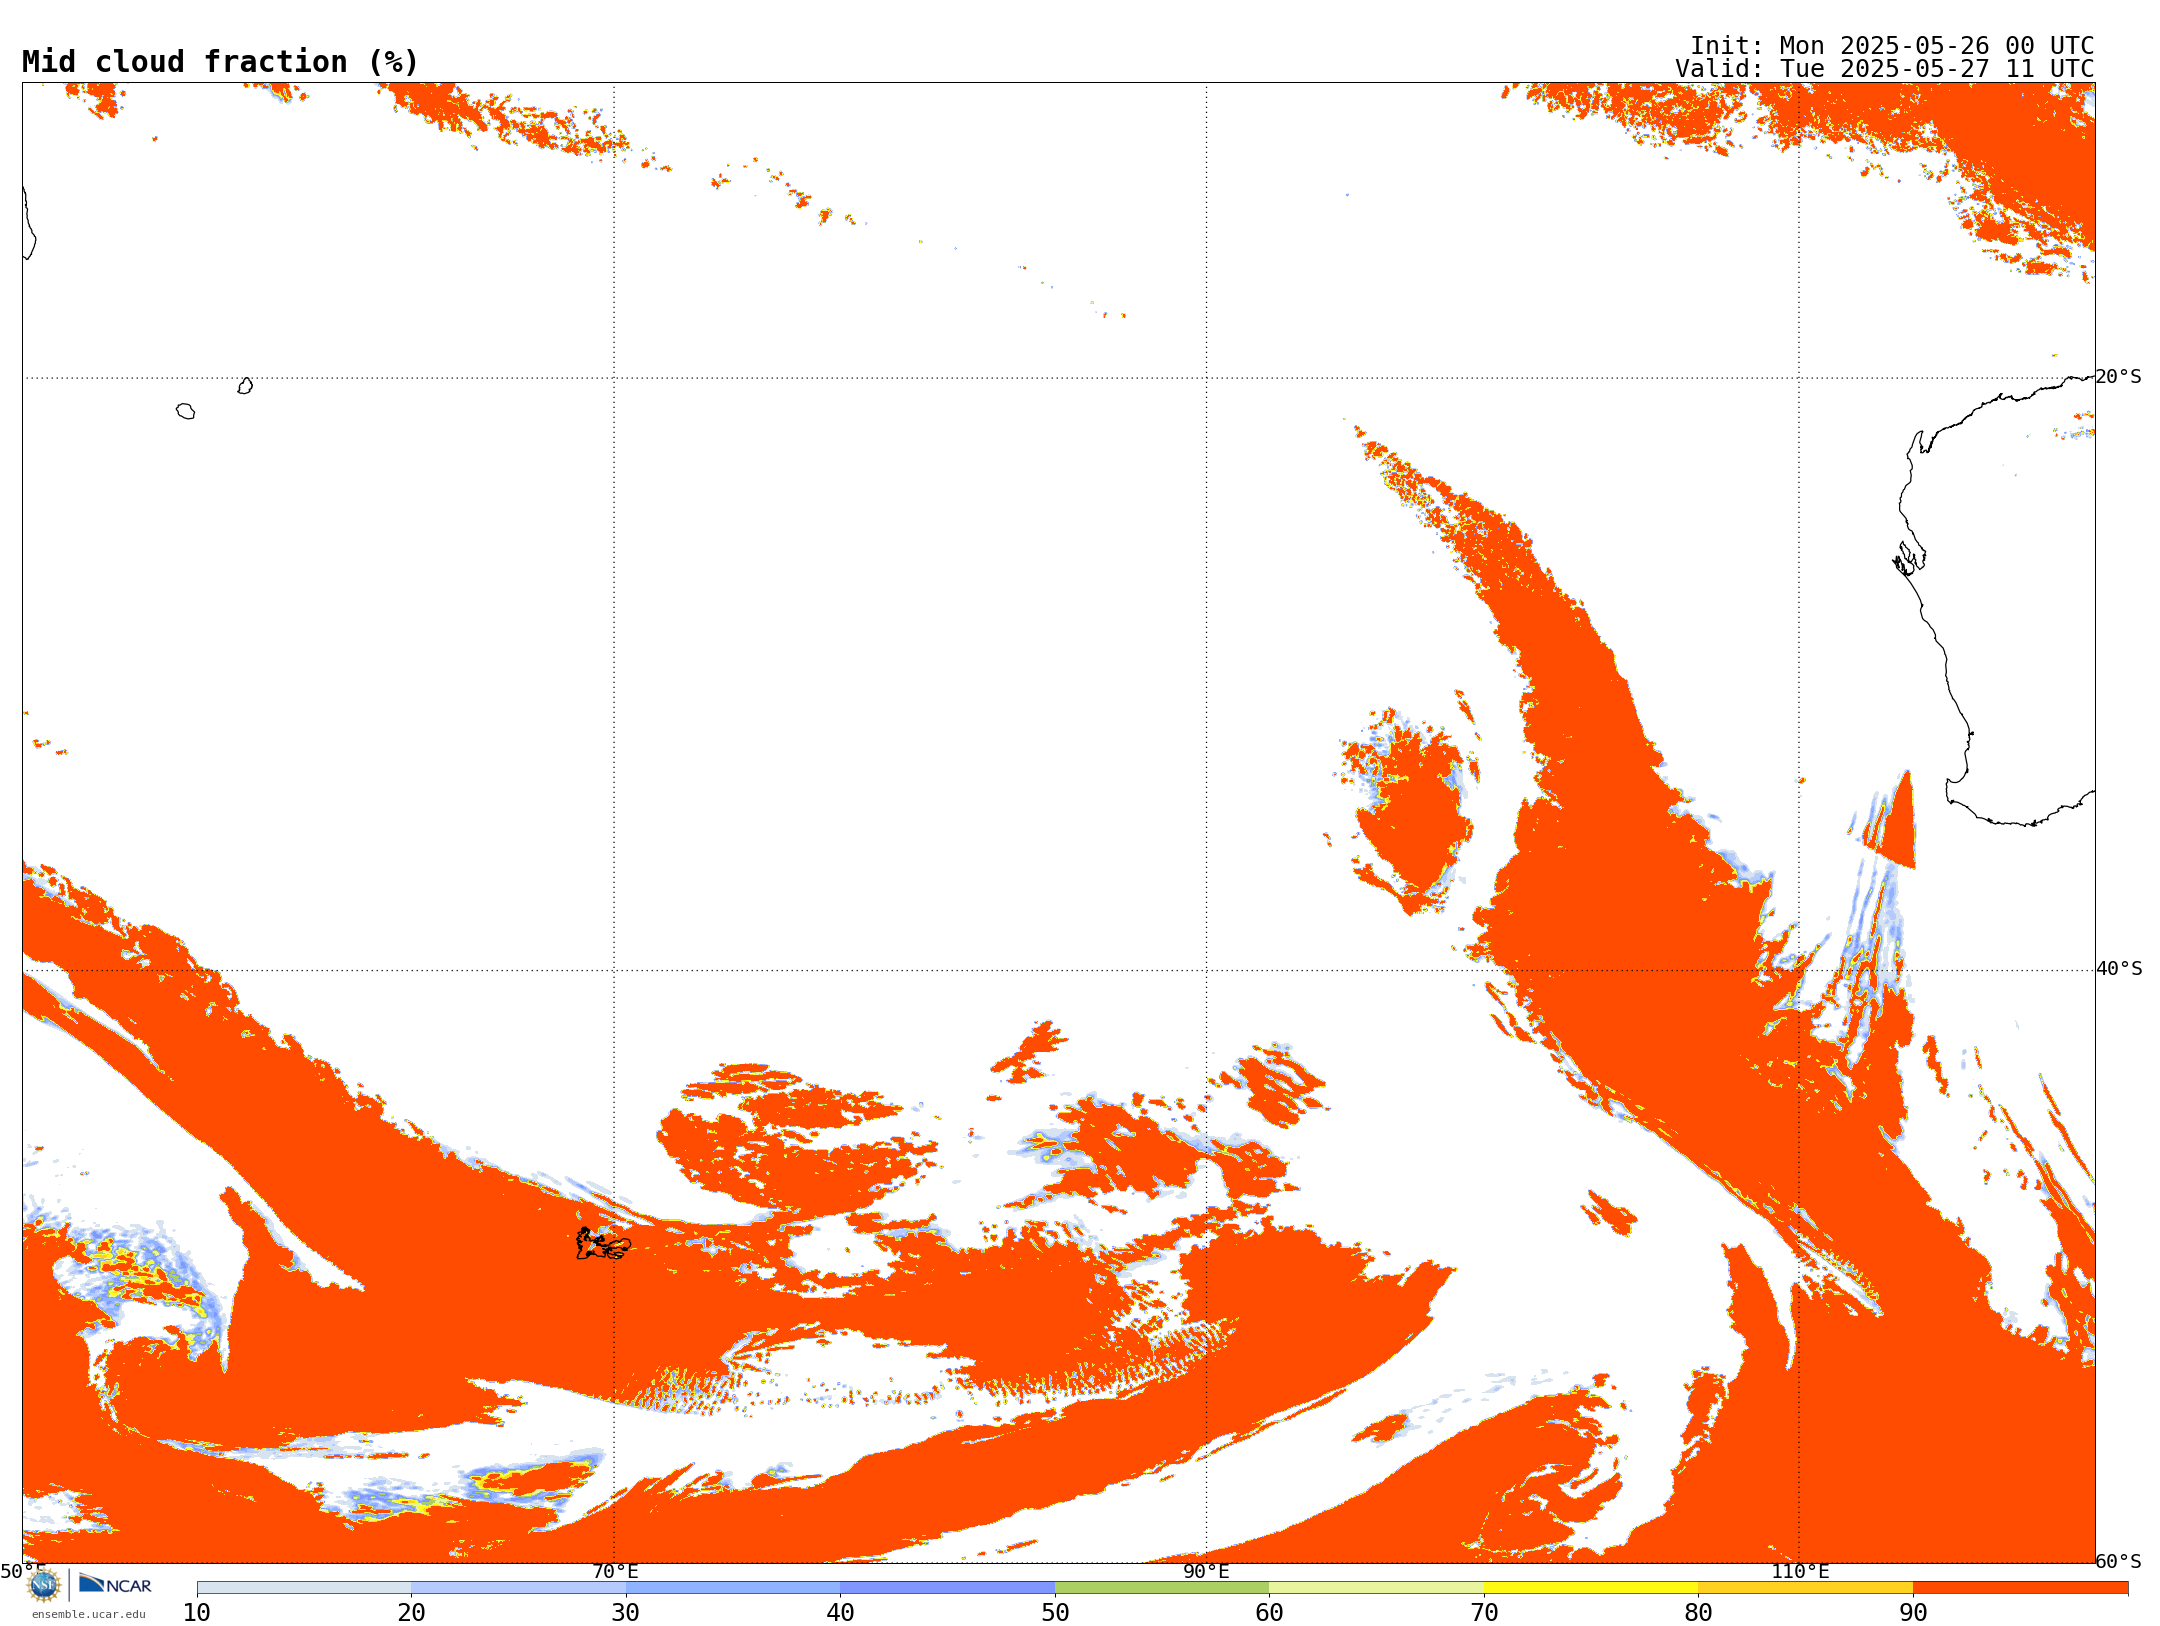
Task: Click the colorbar label 10
Action: 197,1613
